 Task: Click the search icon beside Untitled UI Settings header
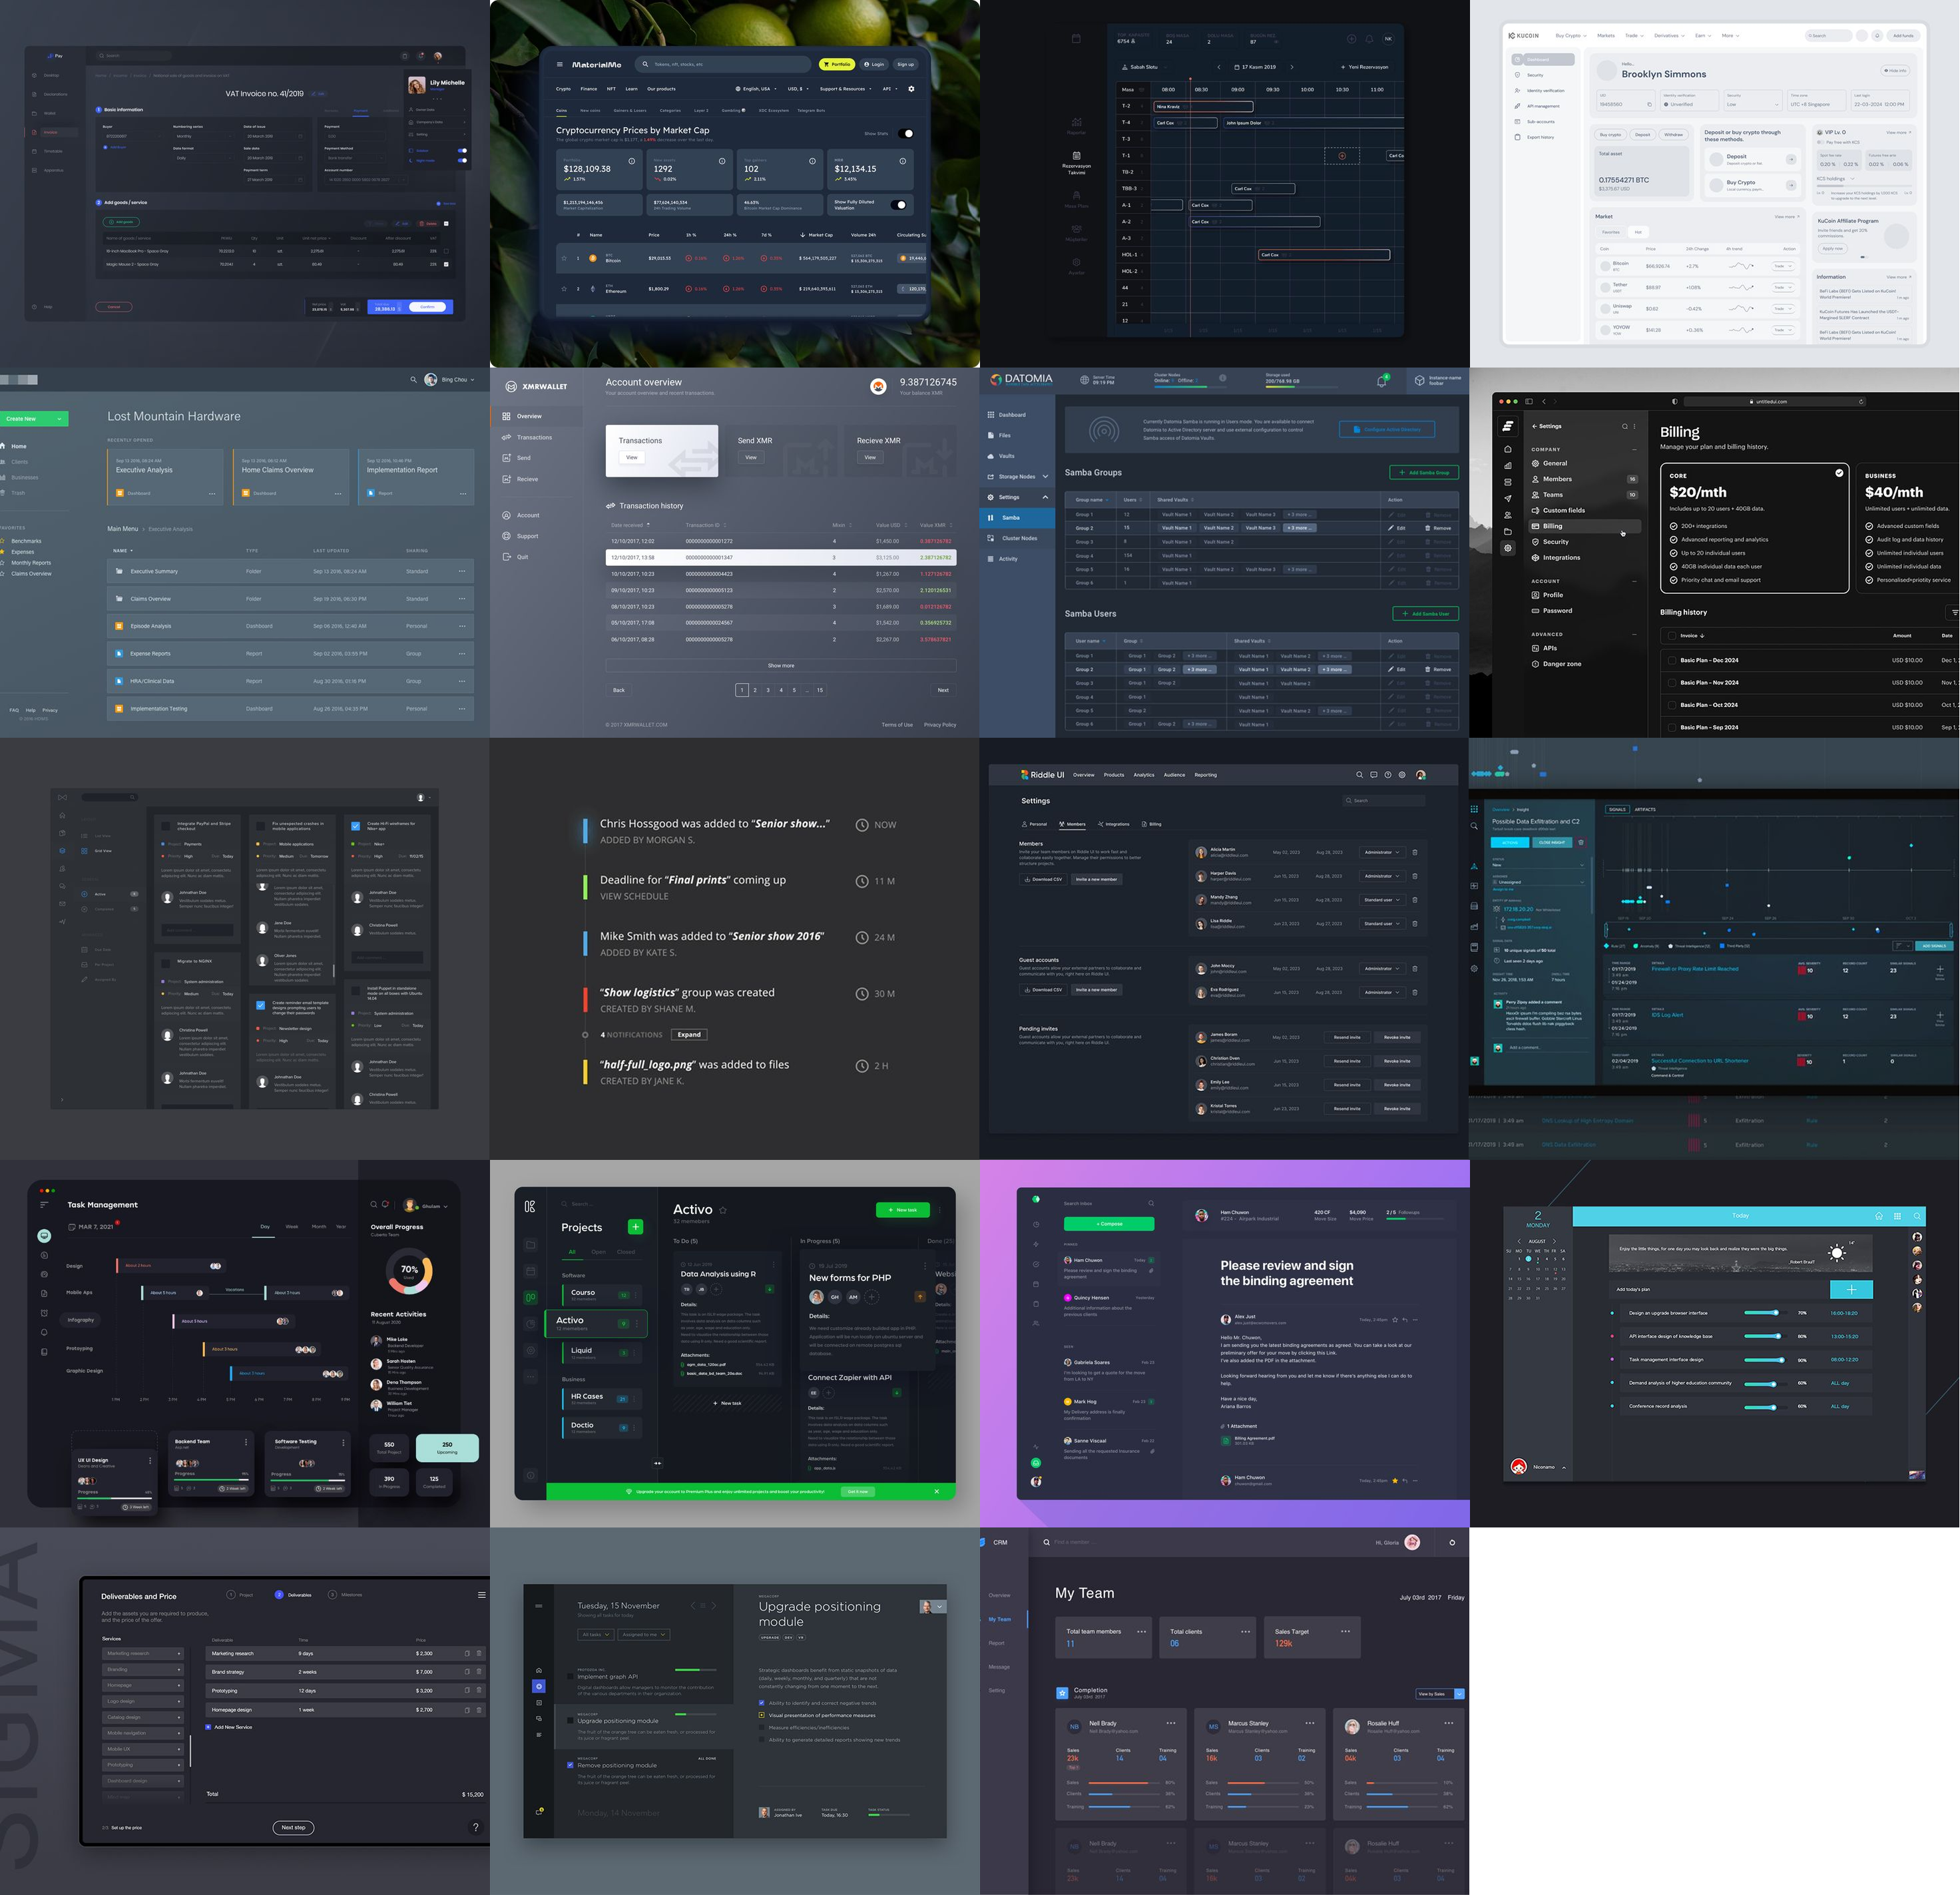pos(1624,426)
